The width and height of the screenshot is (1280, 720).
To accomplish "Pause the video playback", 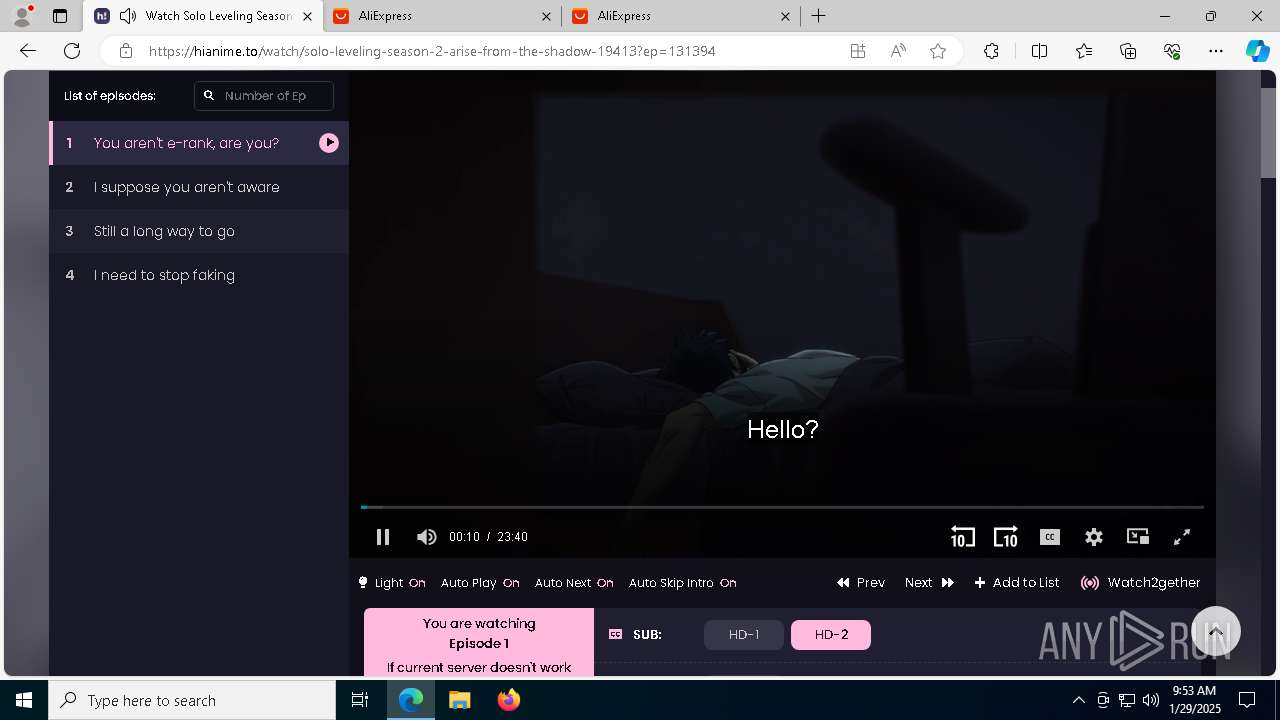I will click(382, 537).
